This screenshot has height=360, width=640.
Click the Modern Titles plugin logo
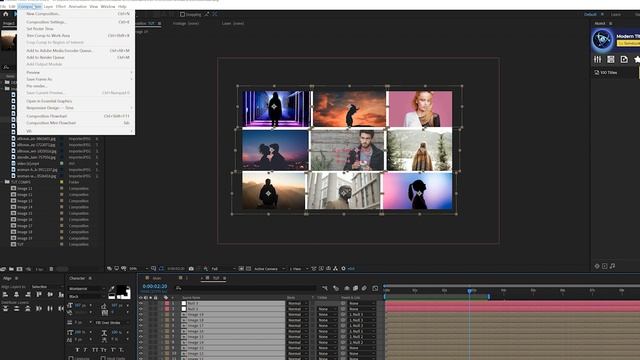(602, 40)
